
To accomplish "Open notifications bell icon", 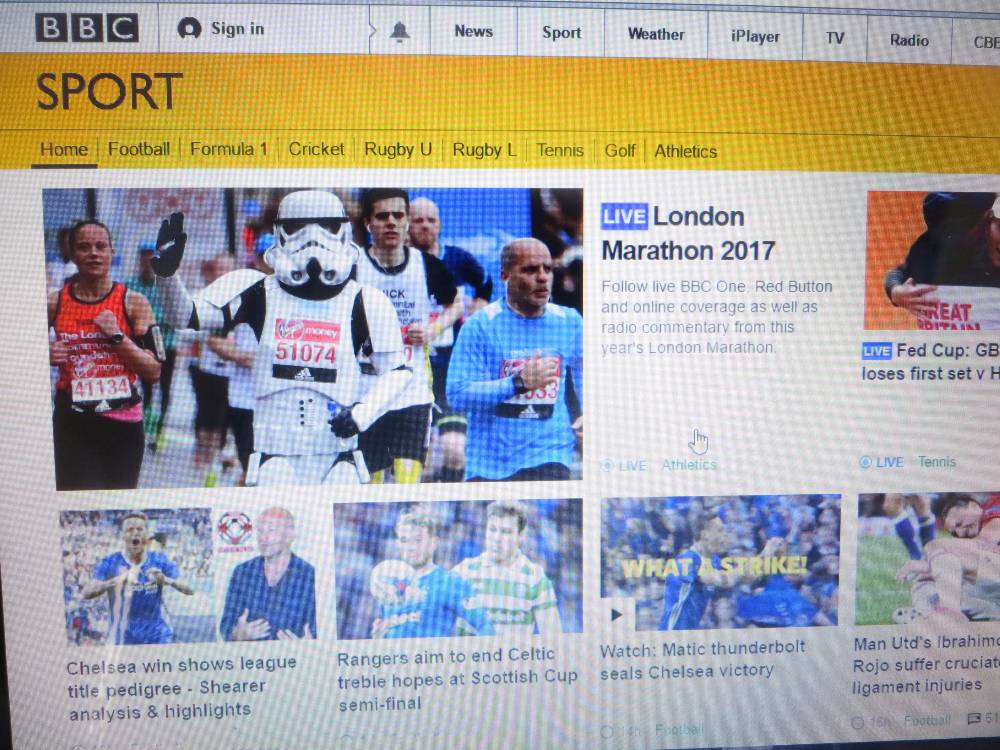I will click(399, 32).
